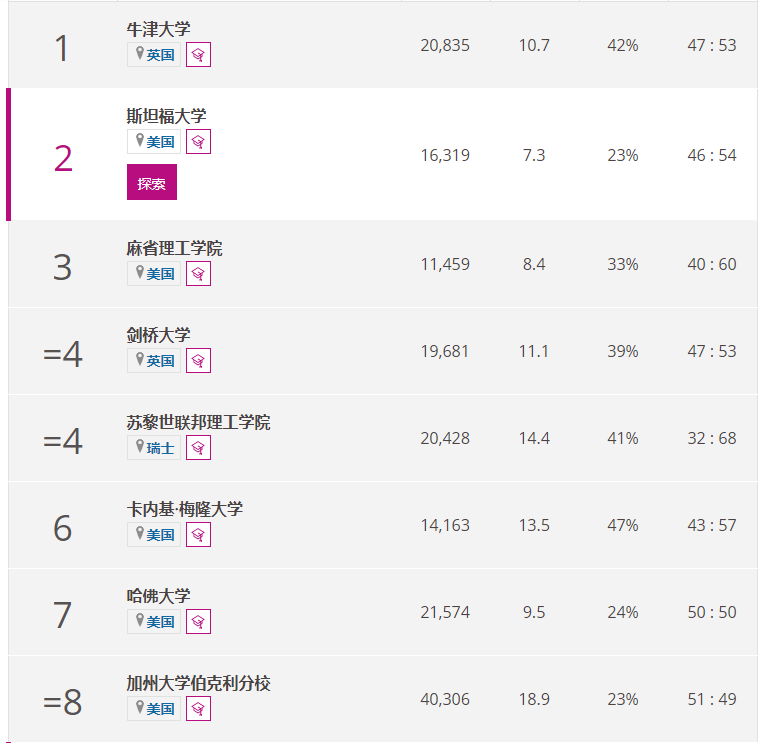Click the graduation cap icon for 卡内基·梅隆大学
The width and height of the screenshot is (761, 743).
(199, 535)
